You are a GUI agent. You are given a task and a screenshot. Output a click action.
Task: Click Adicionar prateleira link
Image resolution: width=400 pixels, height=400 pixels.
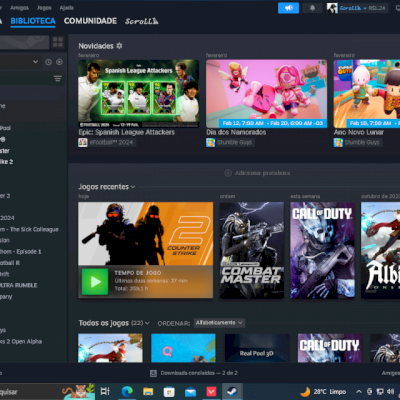262,173
